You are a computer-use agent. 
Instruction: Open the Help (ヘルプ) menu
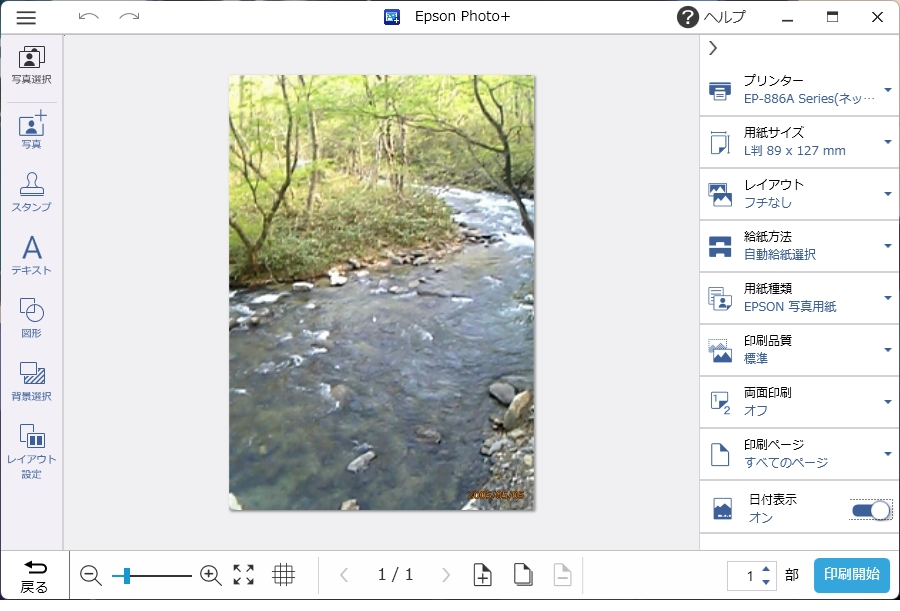tap(711, 17)
